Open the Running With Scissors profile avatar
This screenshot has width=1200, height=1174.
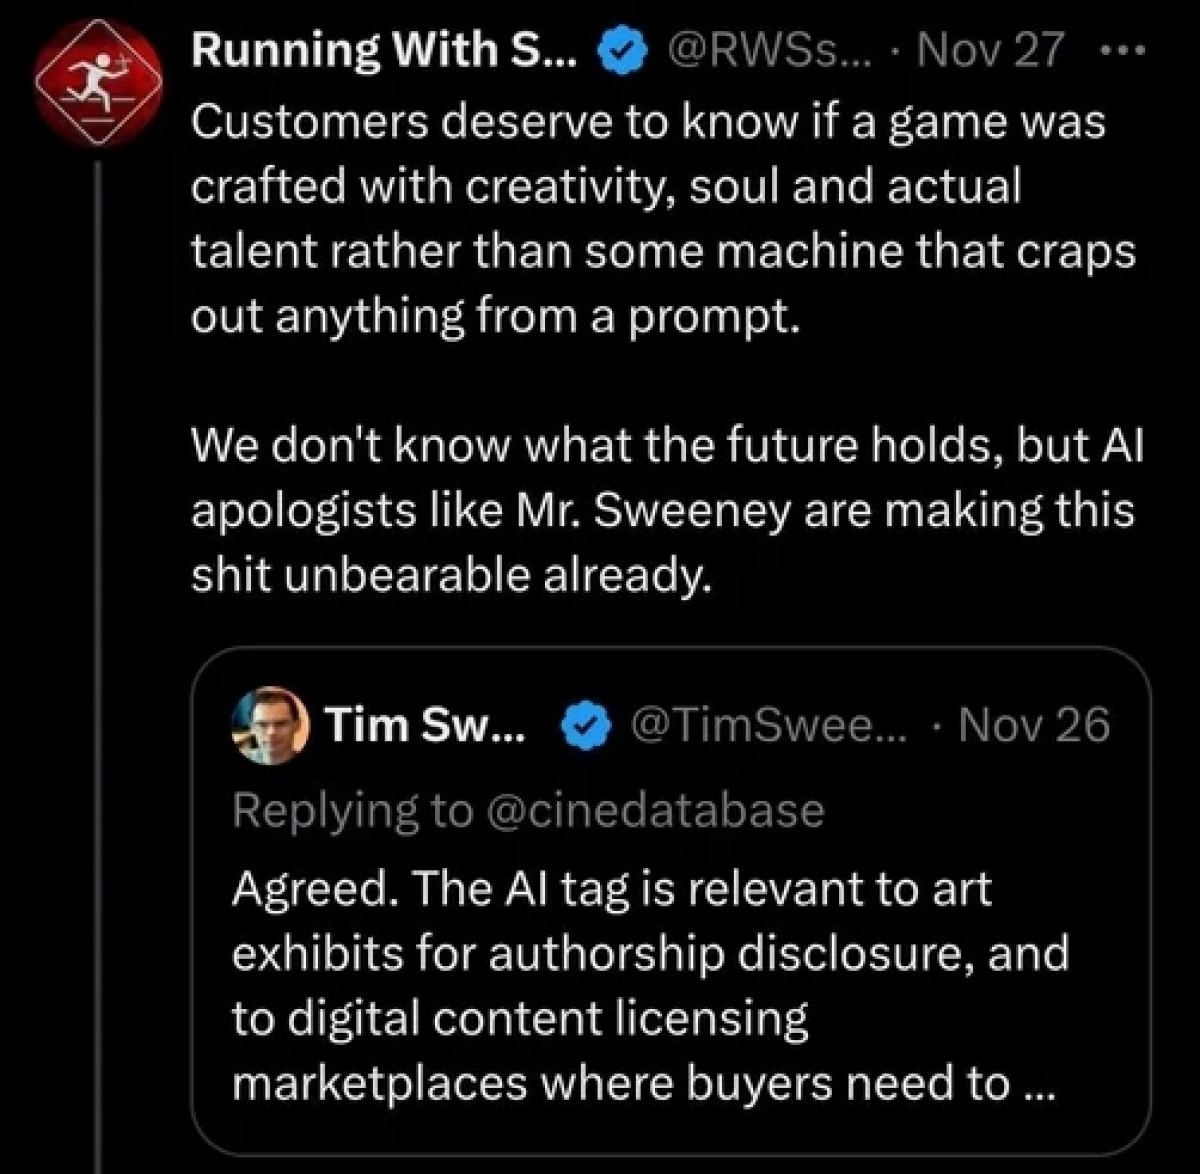(x=99, y=82)
